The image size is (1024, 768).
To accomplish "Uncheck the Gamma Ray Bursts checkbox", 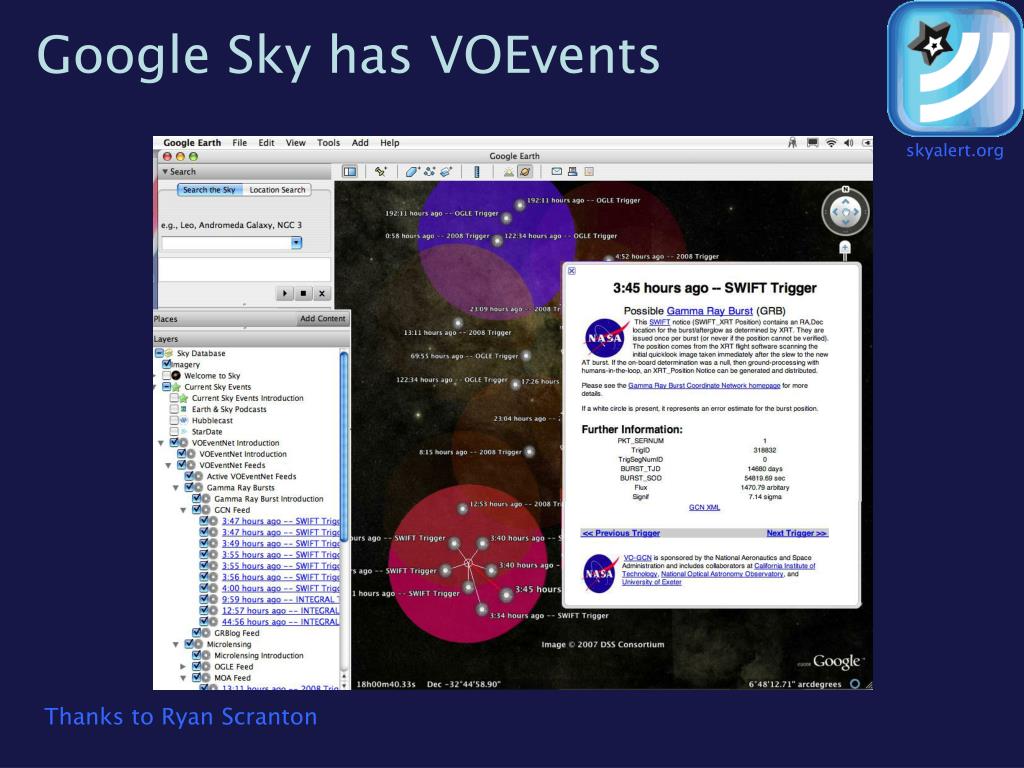I will [x=189, y=487].
